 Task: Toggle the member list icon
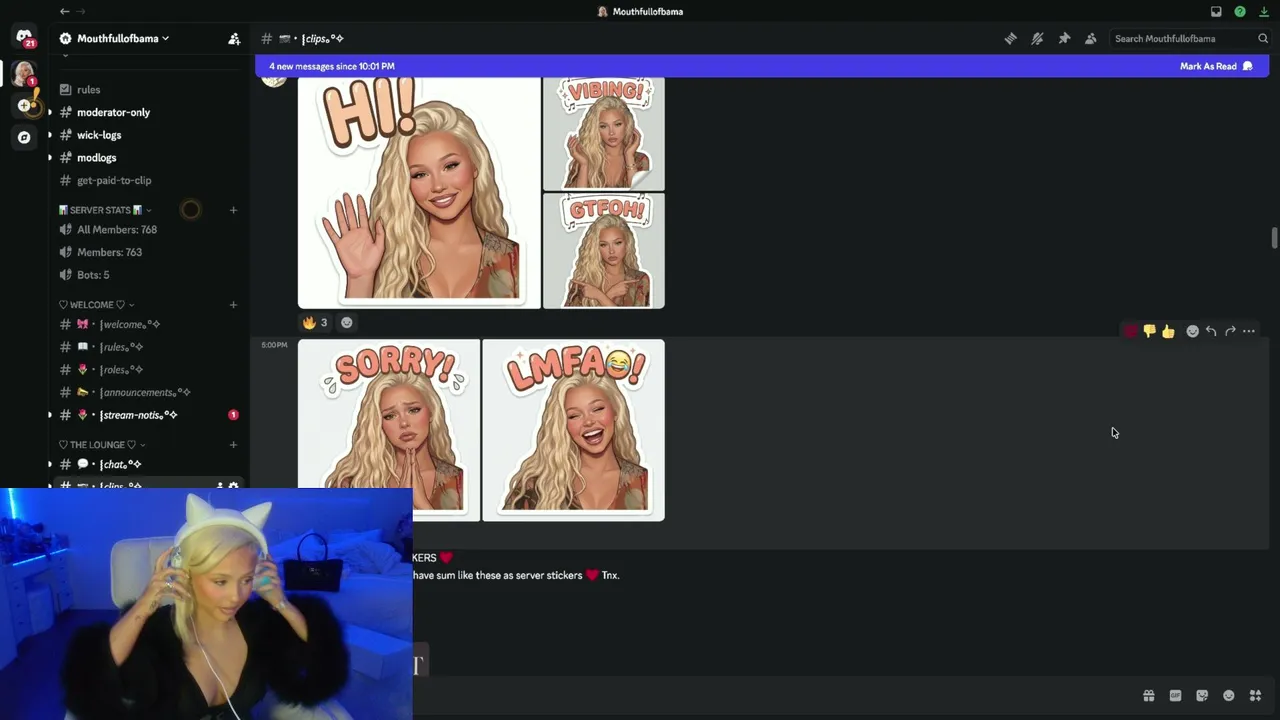(x=1091, y=38)
